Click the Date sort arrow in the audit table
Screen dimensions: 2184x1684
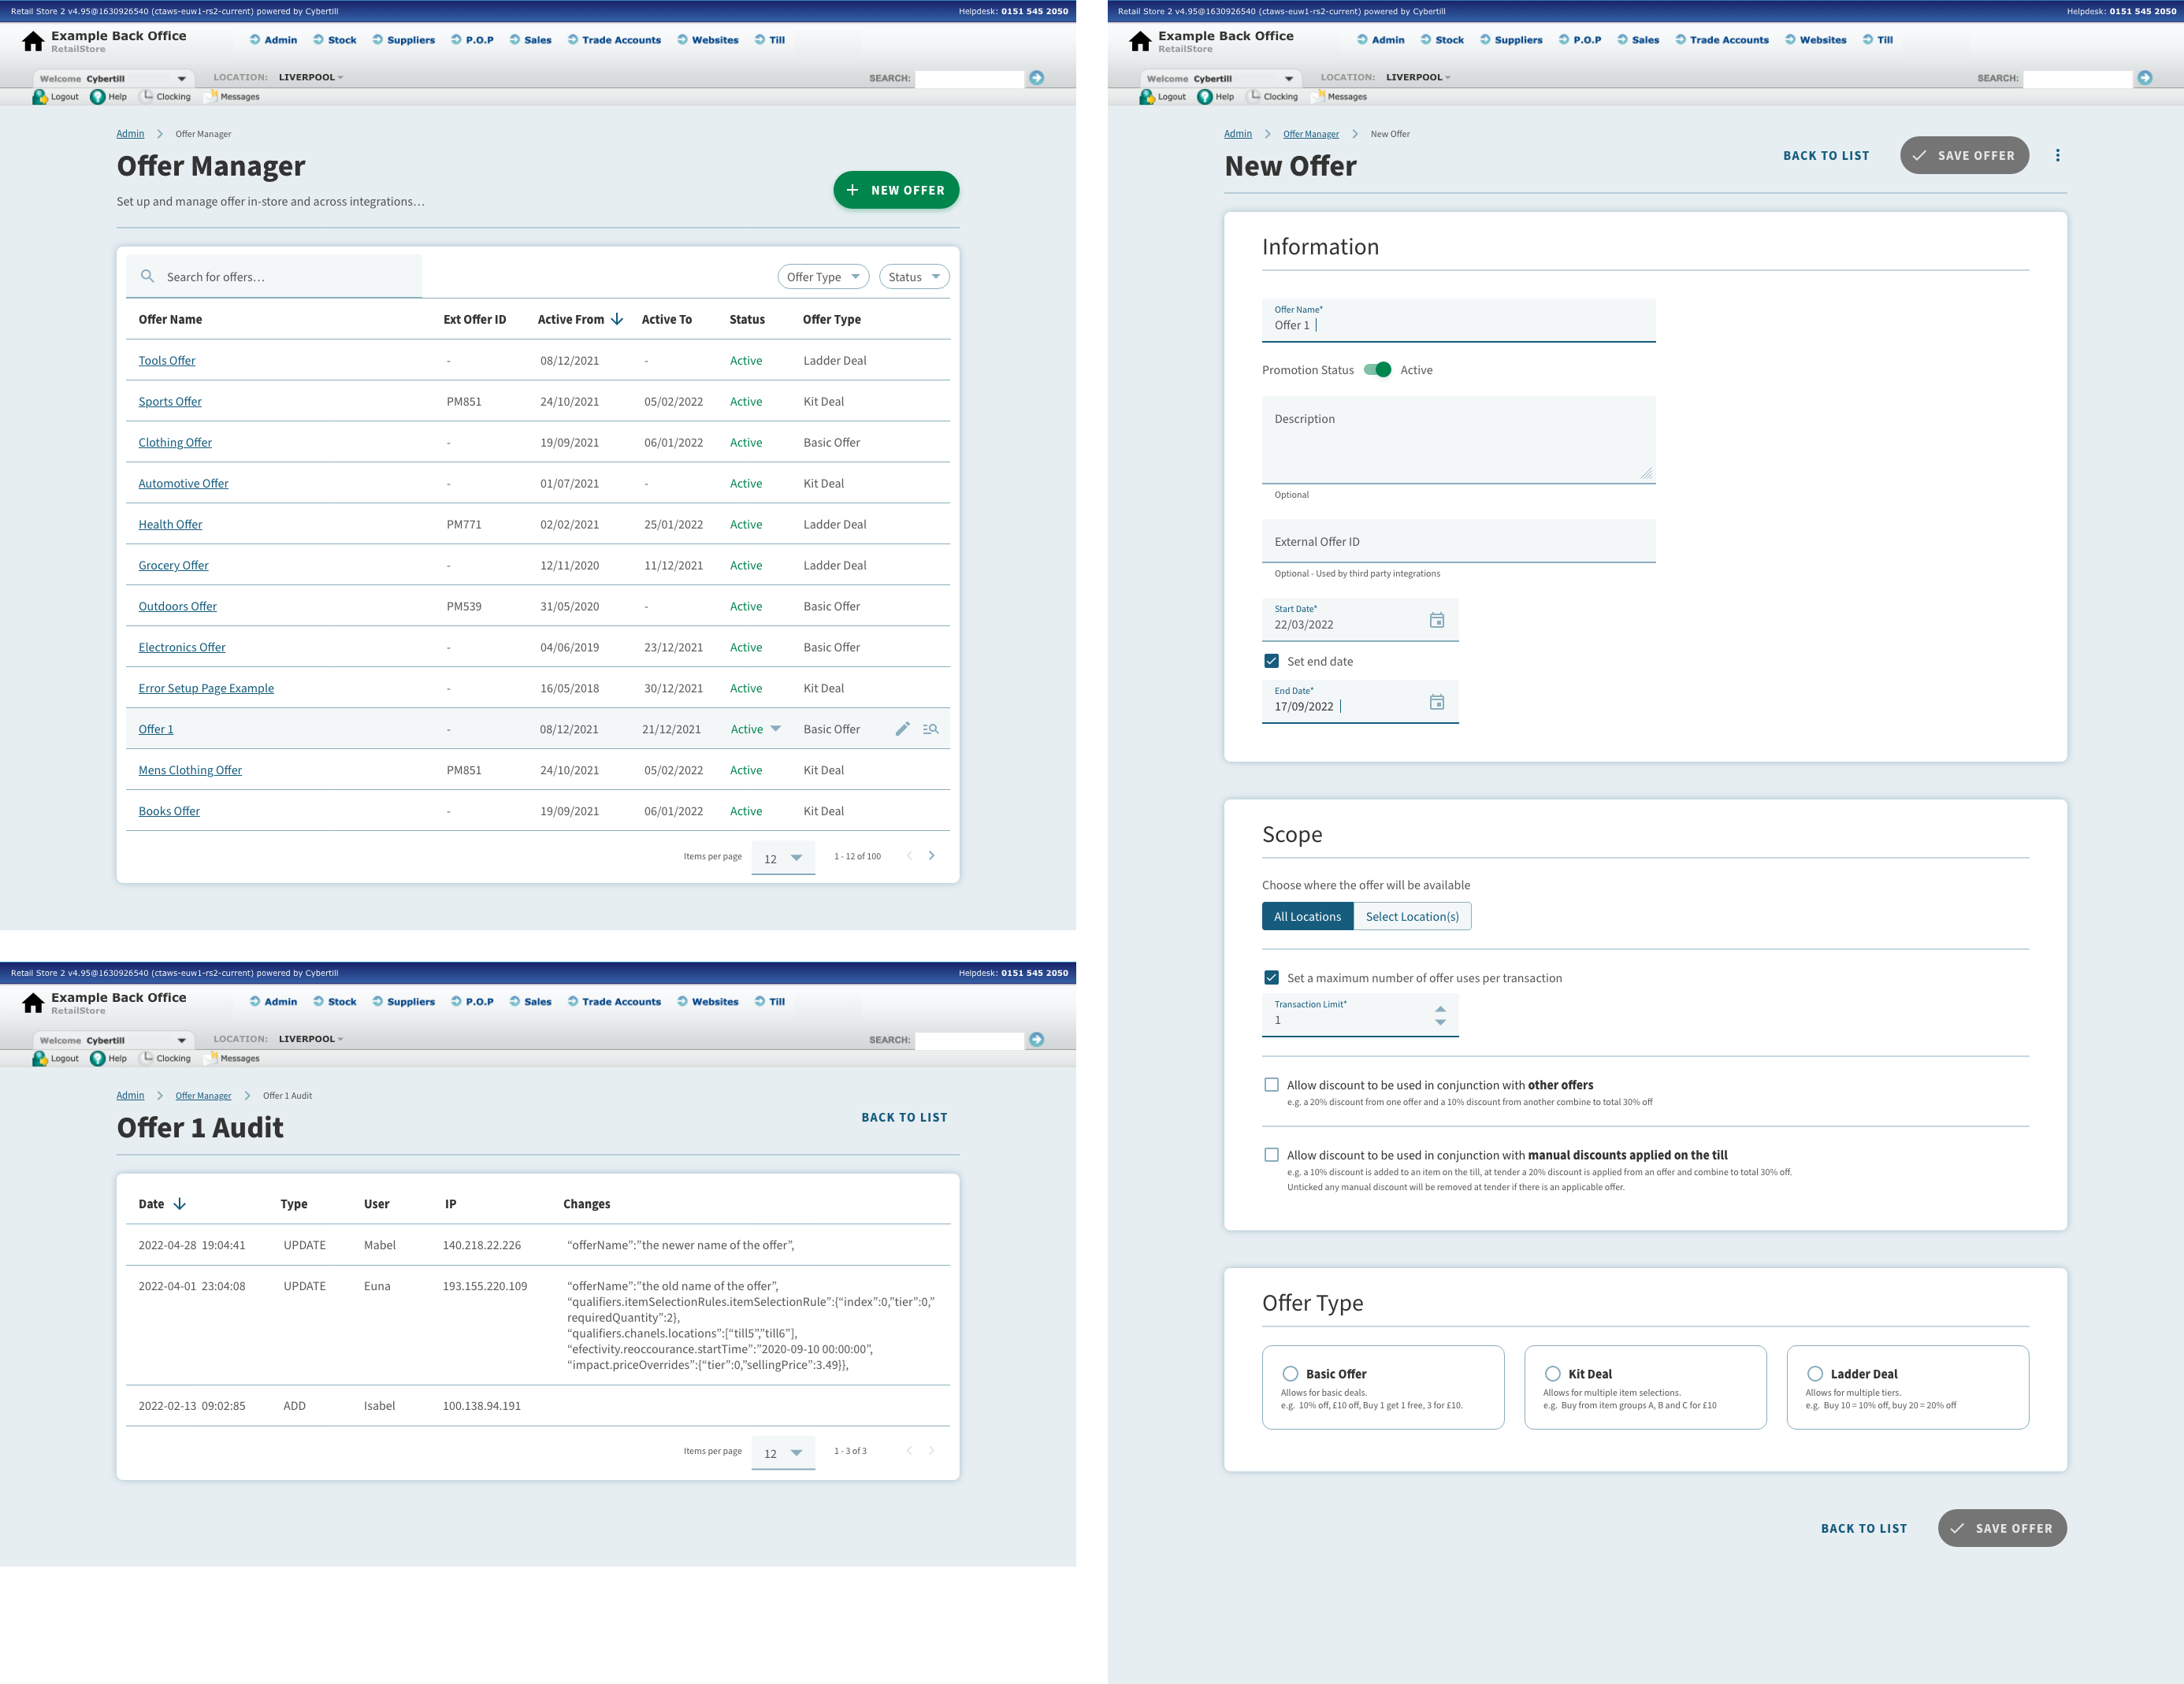[180, 1204]
